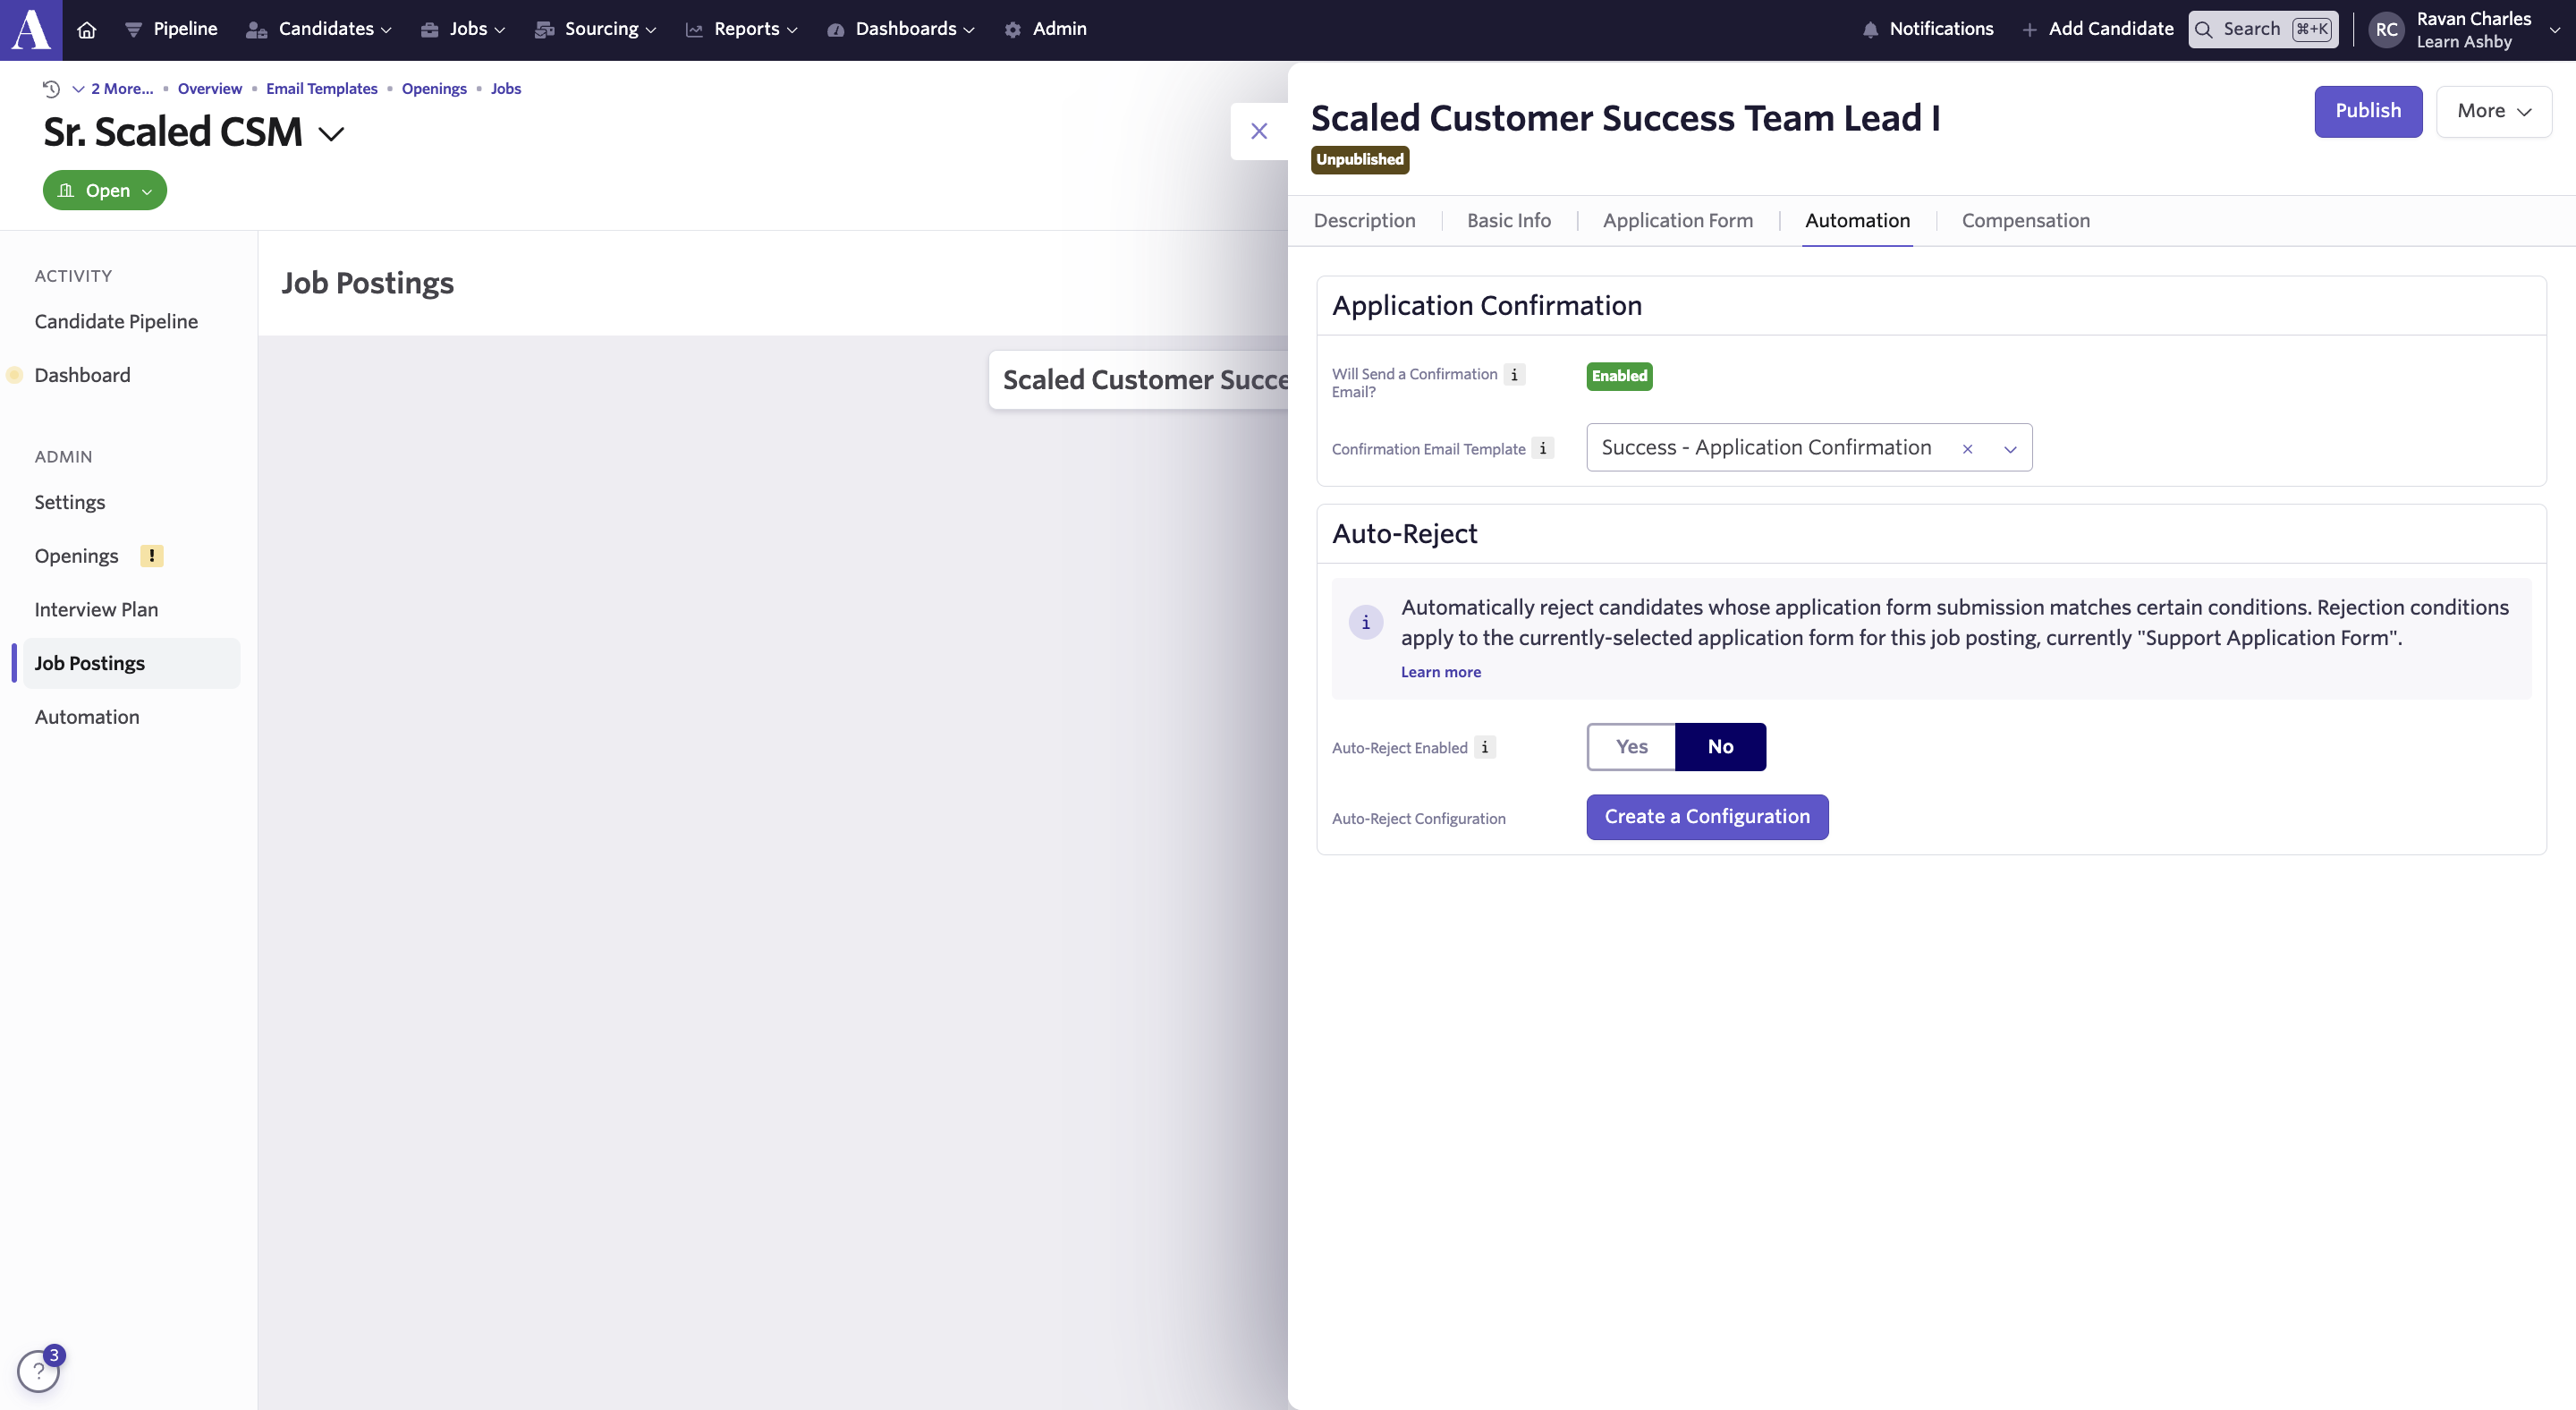Close the job posting side panel

click(1259, 131)
